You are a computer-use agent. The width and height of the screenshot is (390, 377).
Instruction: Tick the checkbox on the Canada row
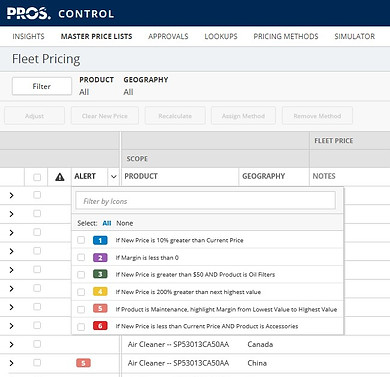click(37, 344)
